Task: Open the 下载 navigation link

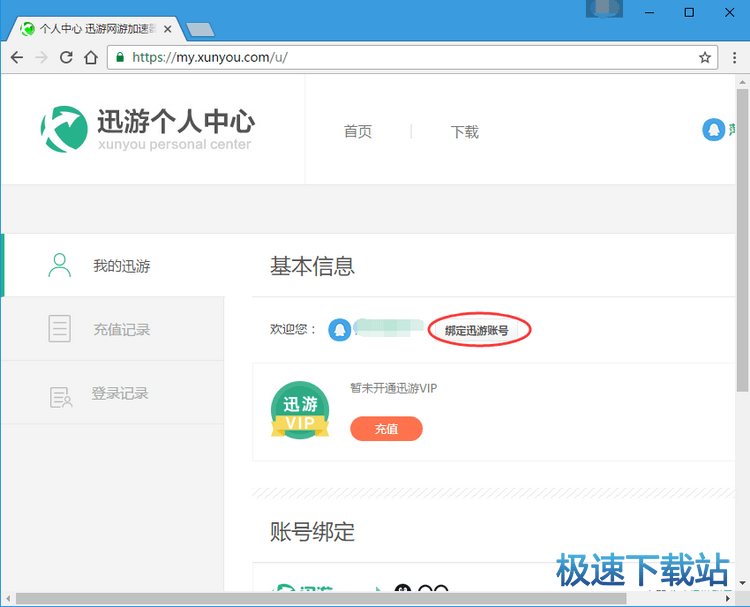Action: point(464,132)
